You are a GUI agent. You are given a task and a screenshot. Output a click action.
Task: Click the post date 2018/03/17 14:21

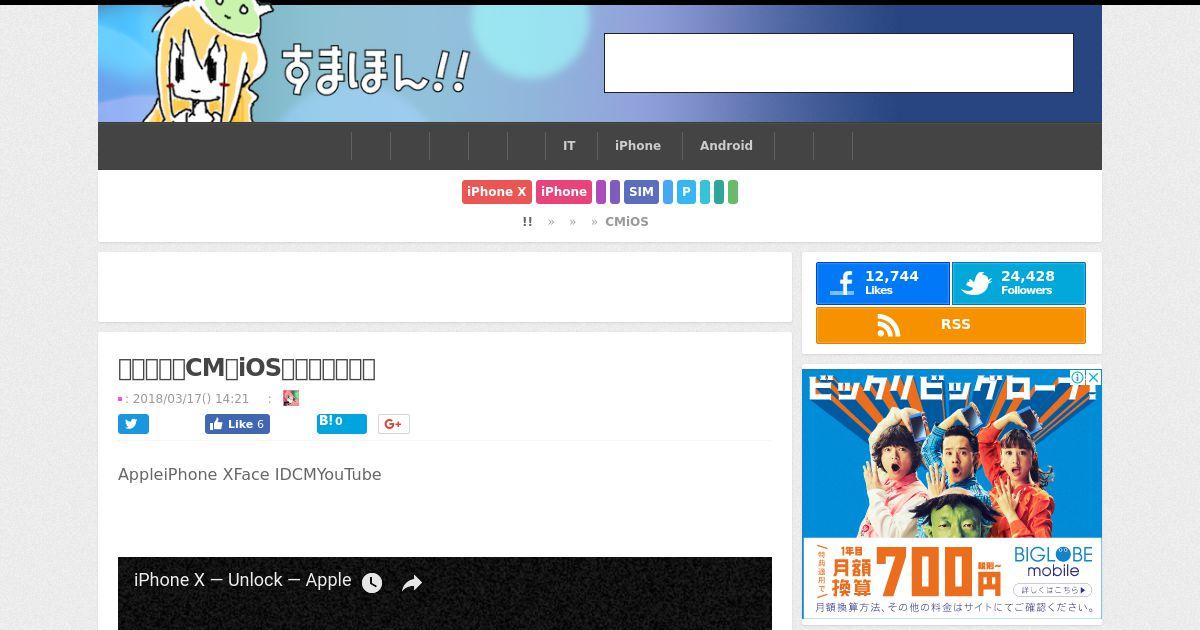point(191,398)
